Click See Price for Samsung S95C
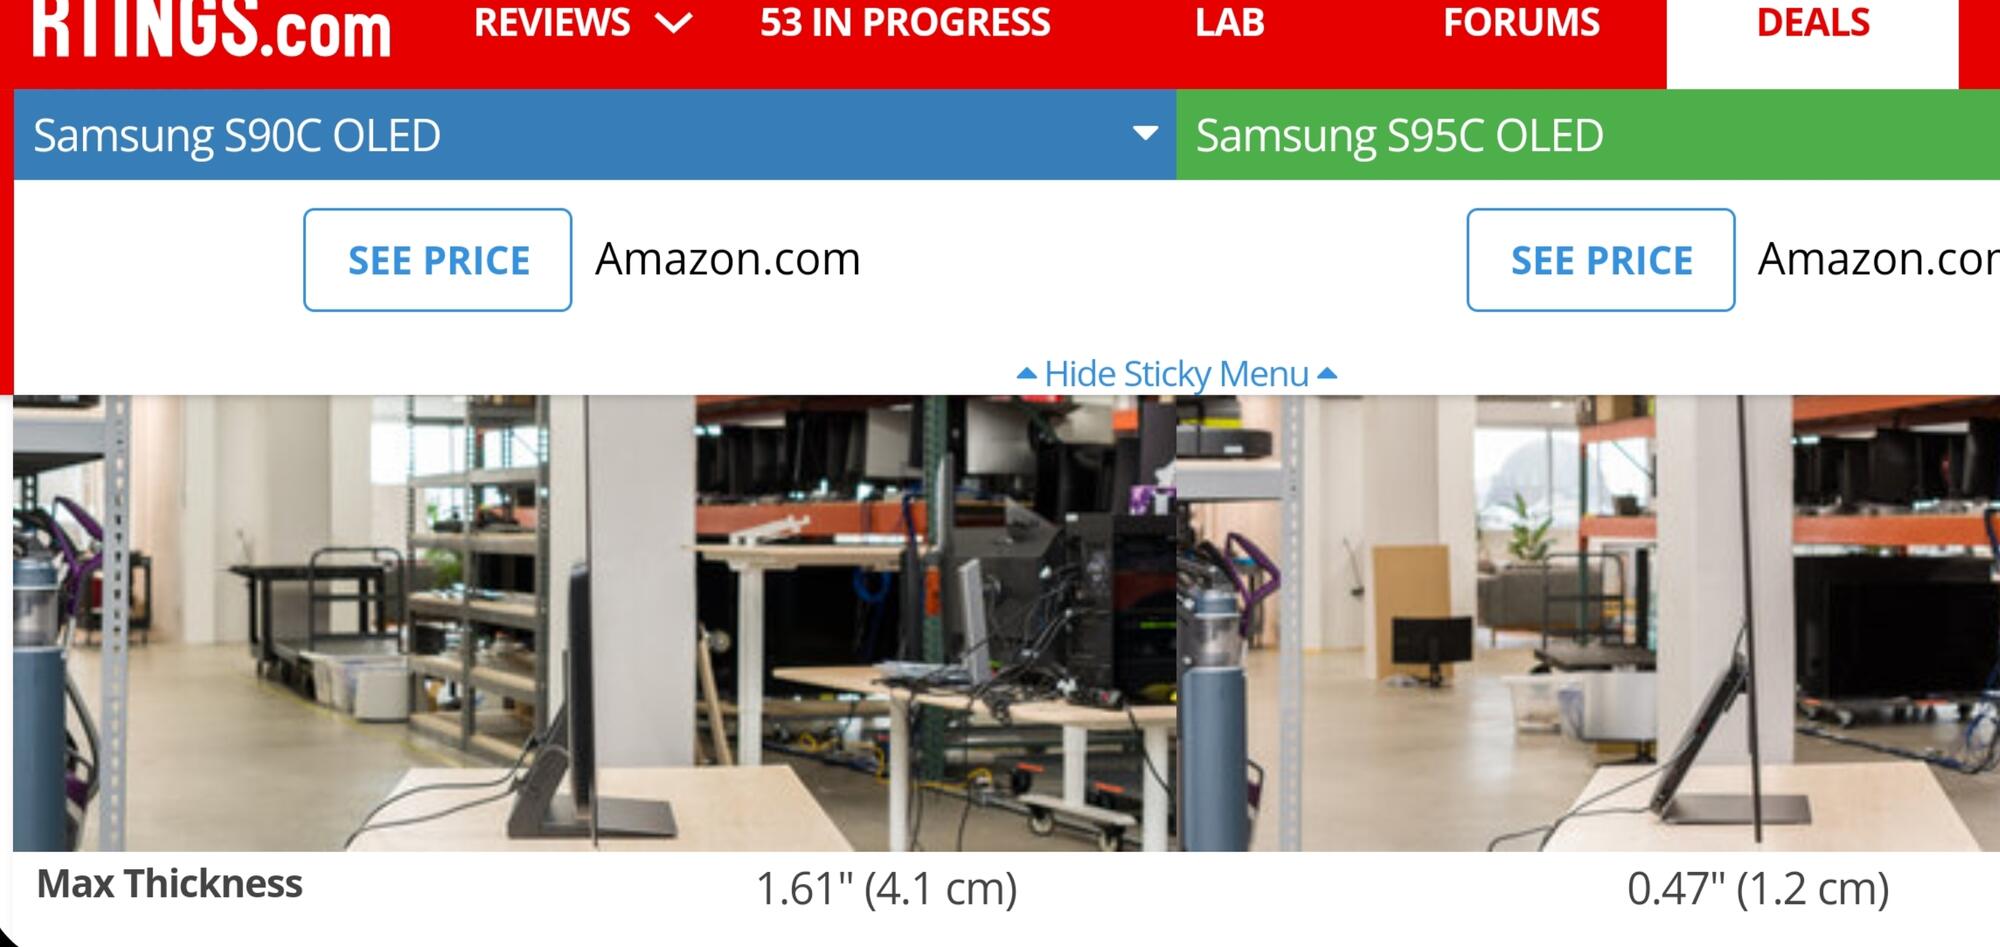The height and width of the screenshot is (947, 2000). tap(1601, 260)
